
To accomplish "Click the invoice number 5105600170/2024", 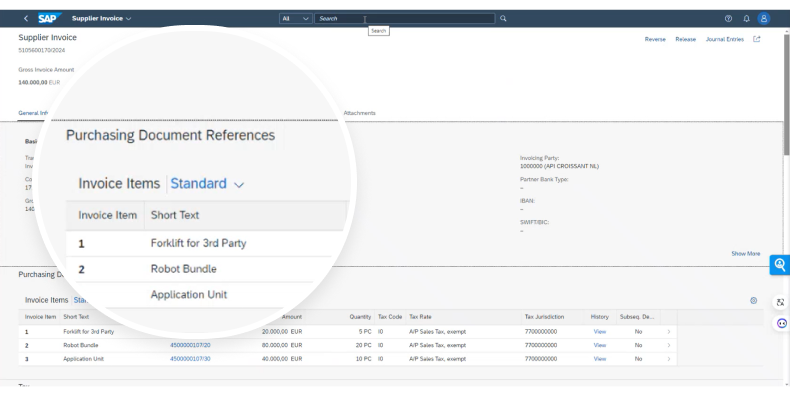I will pyautogui.click(x=42, y=50).
